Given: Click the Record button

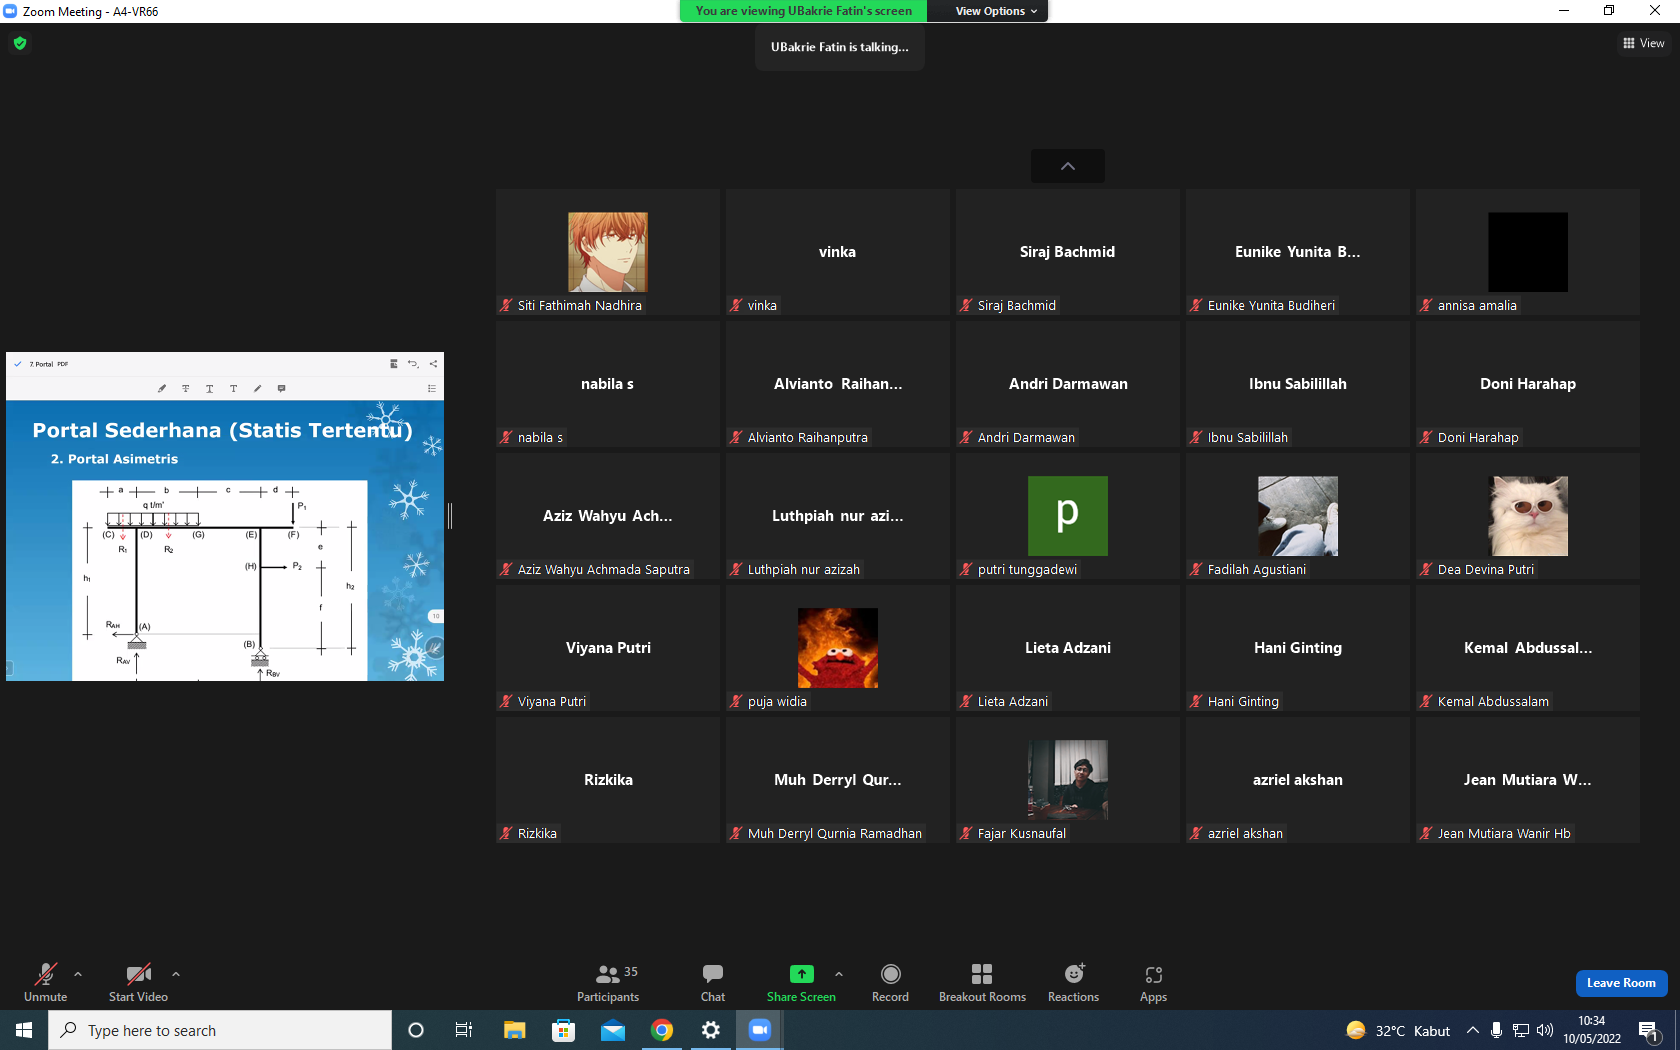Looking at the screenshot, I should (x=890, y=983).
